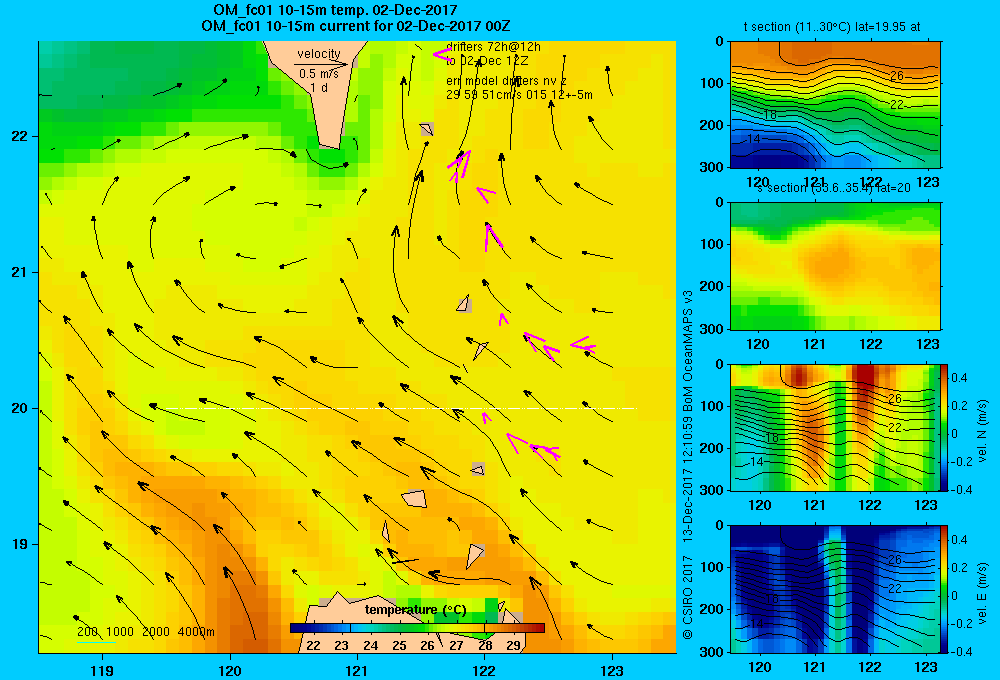Click longitude 123 label below main map

click(x=612, y=670)
